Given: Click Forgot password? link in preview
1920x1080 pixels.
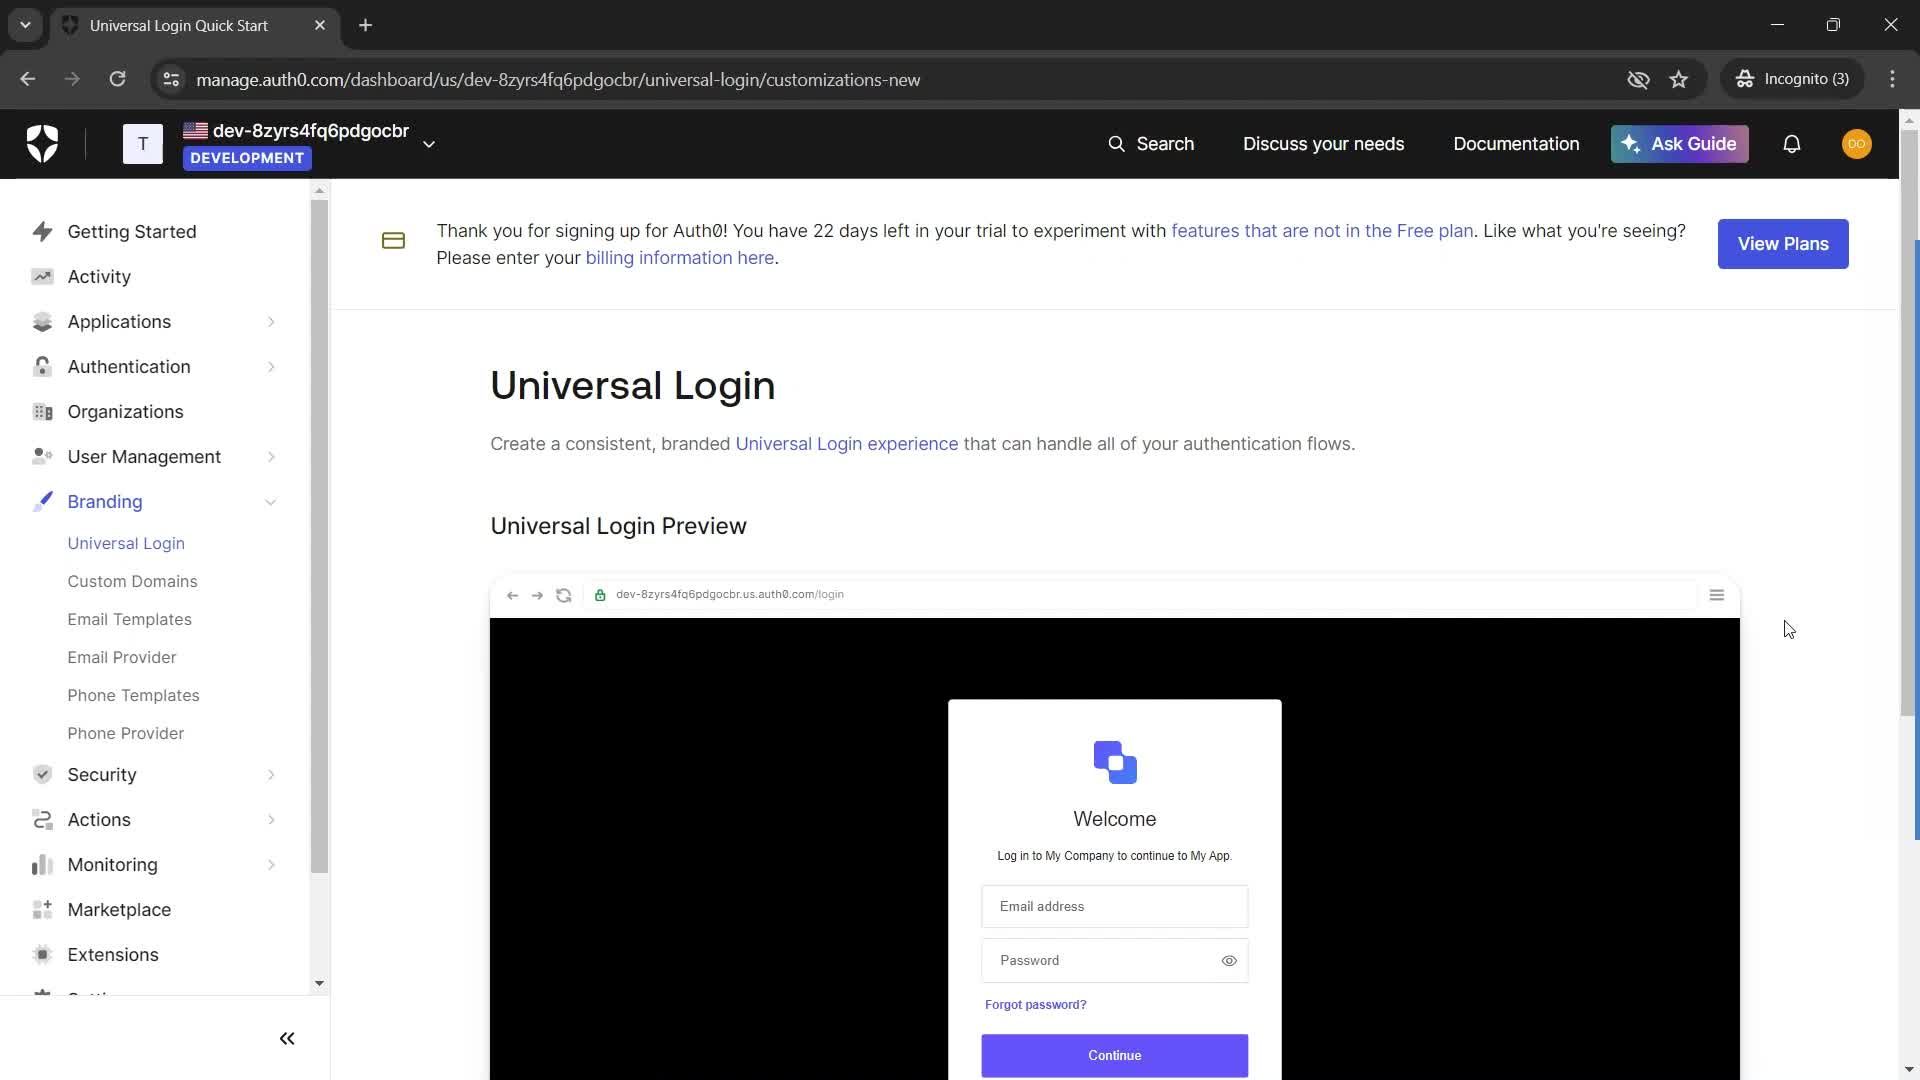Looking at the screenshot, I should tap(1035, 1005).
